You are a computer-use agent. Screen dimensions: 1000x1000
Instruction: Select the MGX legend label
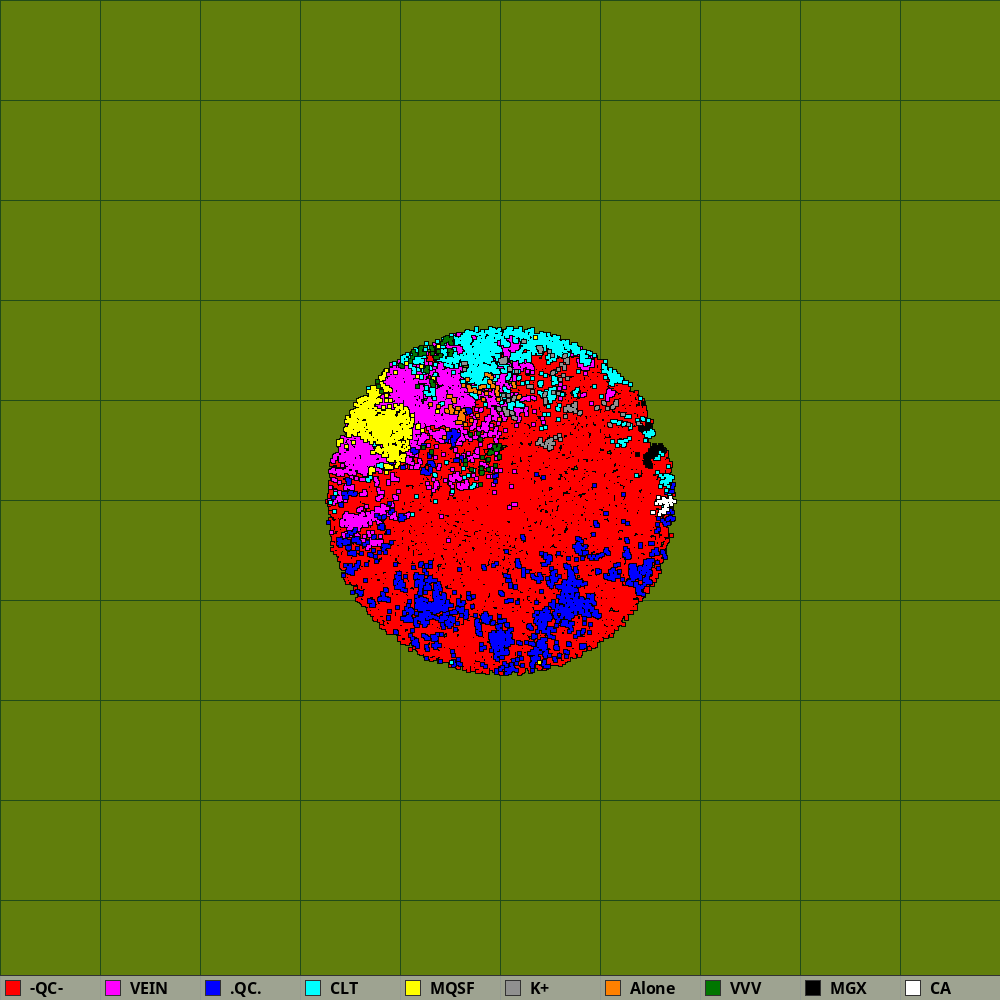pyautogui.click(x=848, y=989)
